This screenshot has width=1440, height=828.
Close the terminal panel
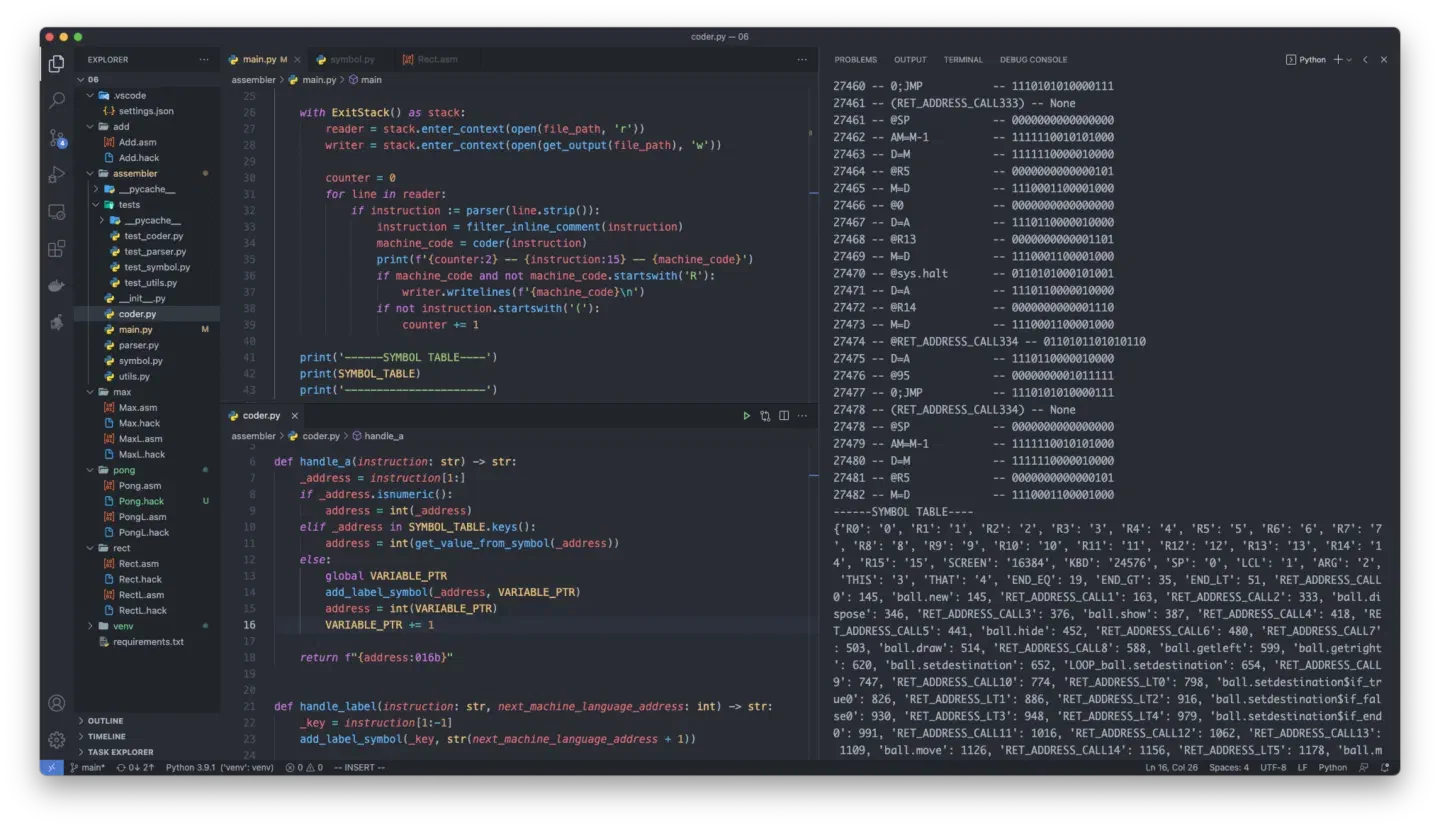click(1384, 60)
